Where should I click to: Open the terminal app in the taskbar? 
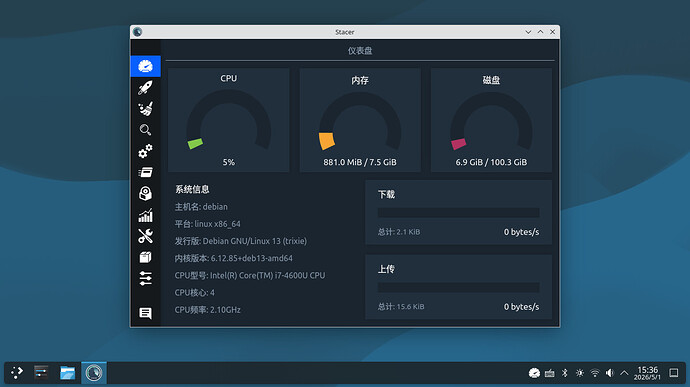click(x=41, y=372)
